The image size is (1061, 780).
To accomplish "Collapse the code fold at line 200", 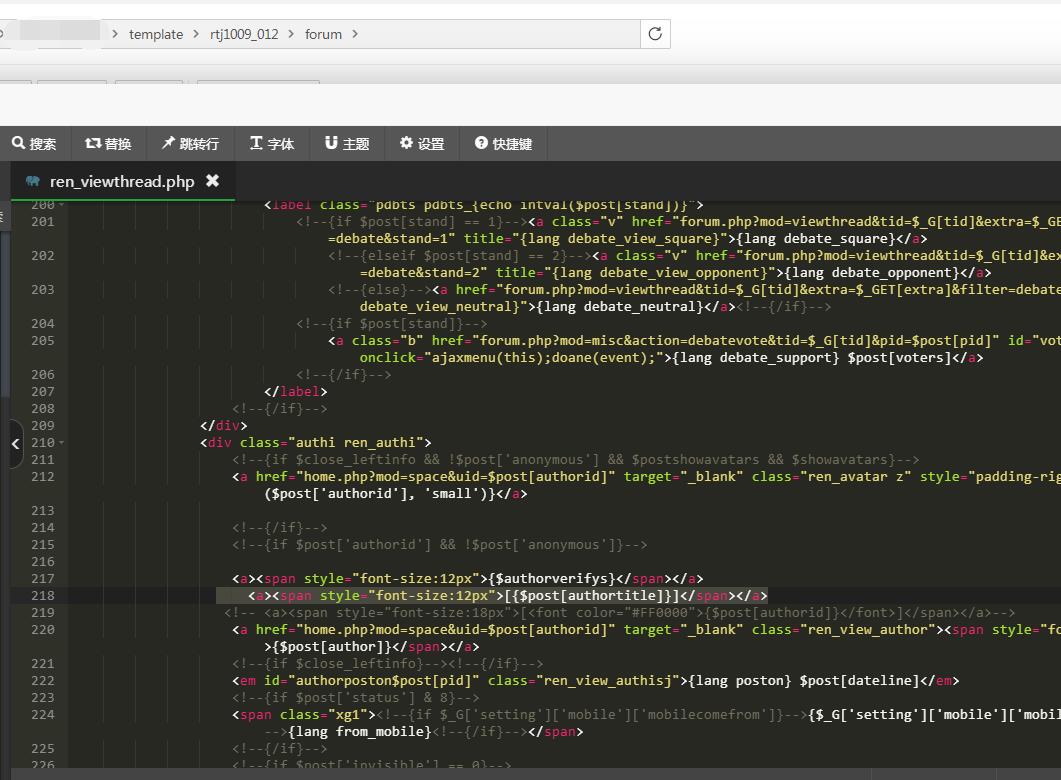I will pyautogui.click(x=62, y=205).
